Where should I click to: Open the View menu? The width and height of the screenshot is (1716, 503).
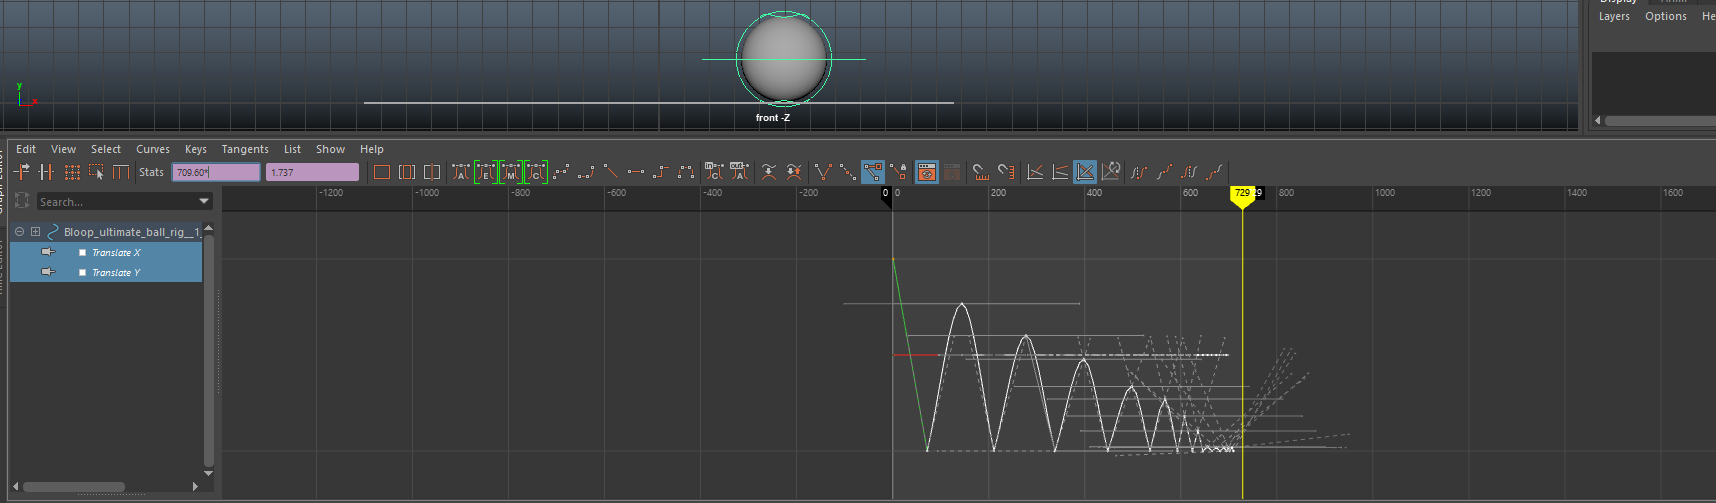pos(63,149)
